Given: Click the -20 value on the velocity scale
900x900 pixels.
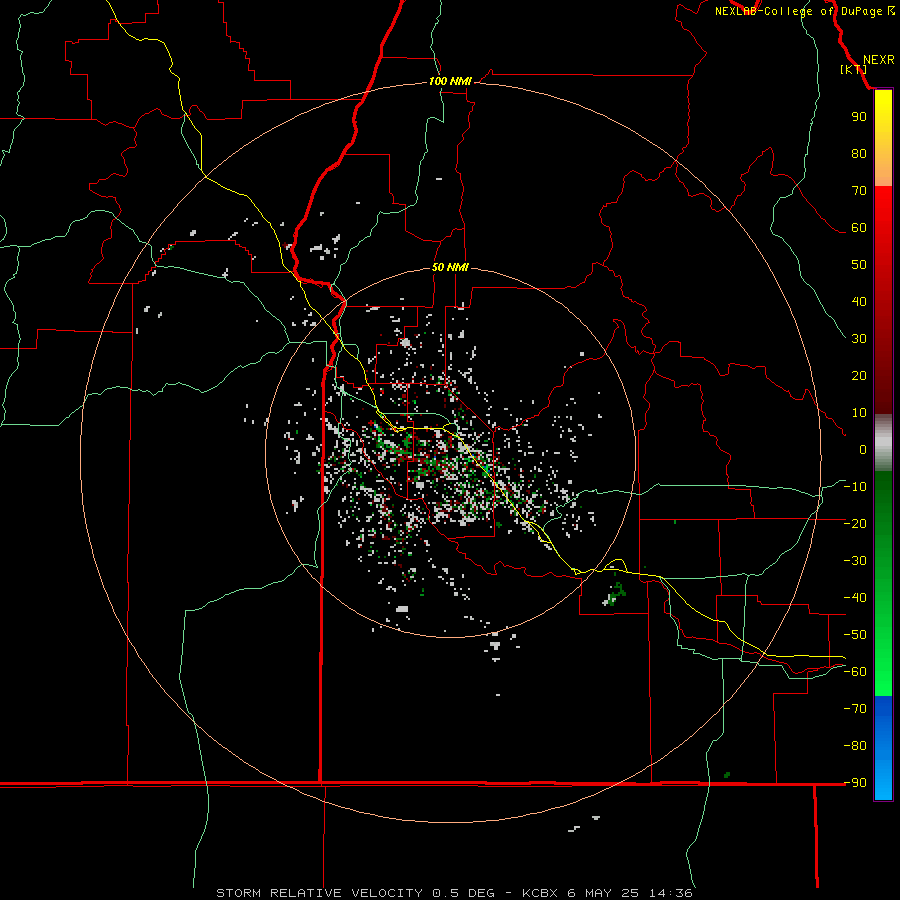Looking at the screenshot, I should (855, 524).
